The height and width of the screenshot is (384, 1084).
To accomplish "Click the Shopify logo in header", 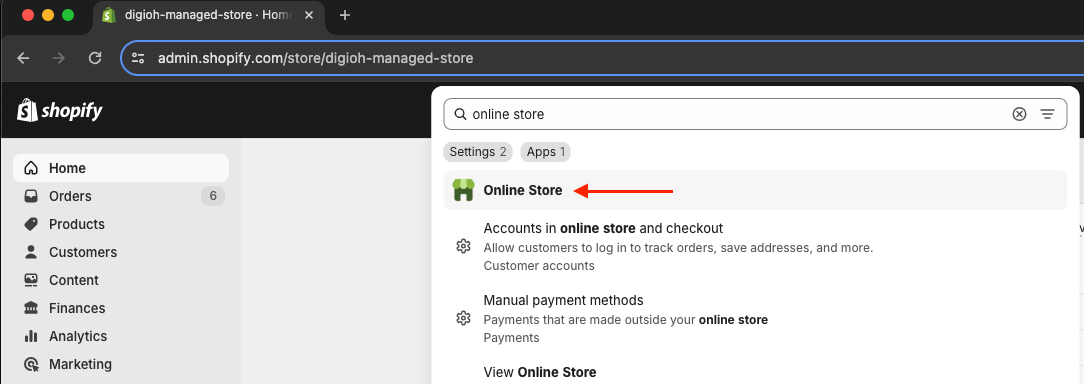I will [60, 111].
